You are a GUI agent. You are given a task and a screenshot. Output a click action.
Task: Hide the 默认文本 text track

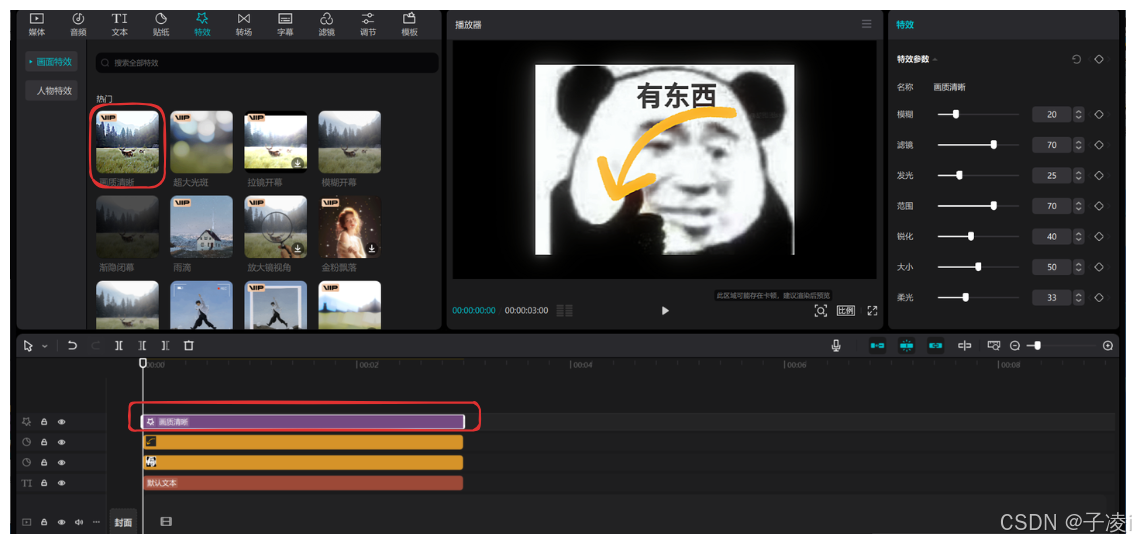pos(62,483)
